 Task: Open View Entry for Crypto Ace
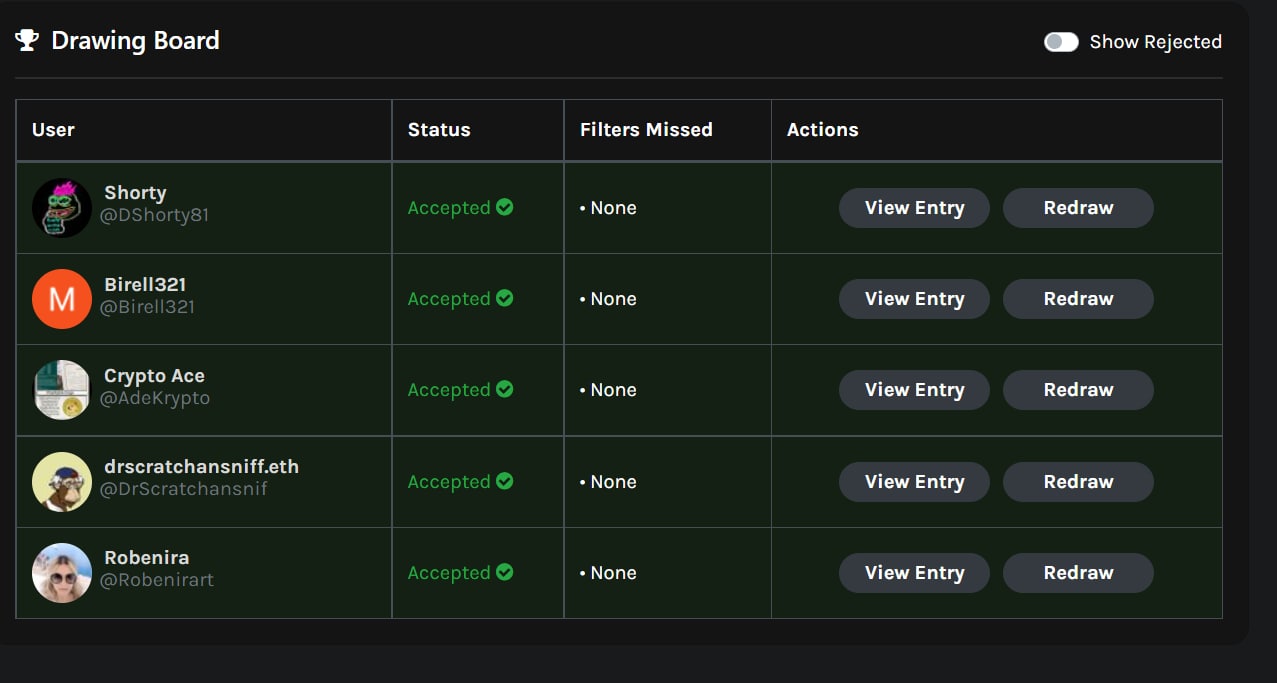pos(914,390)
